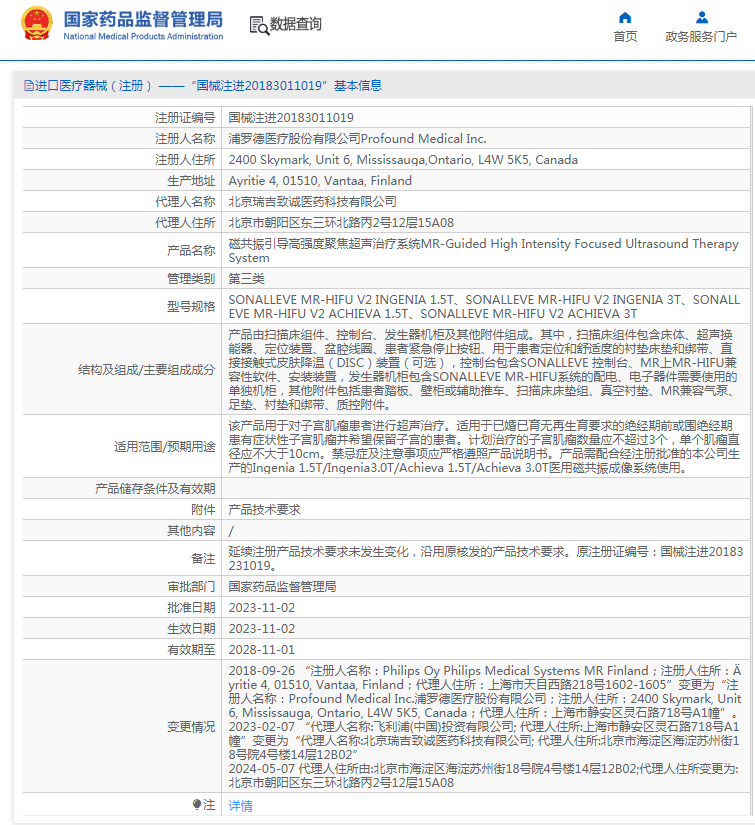Click the 生产地址 label

point(191,180)
